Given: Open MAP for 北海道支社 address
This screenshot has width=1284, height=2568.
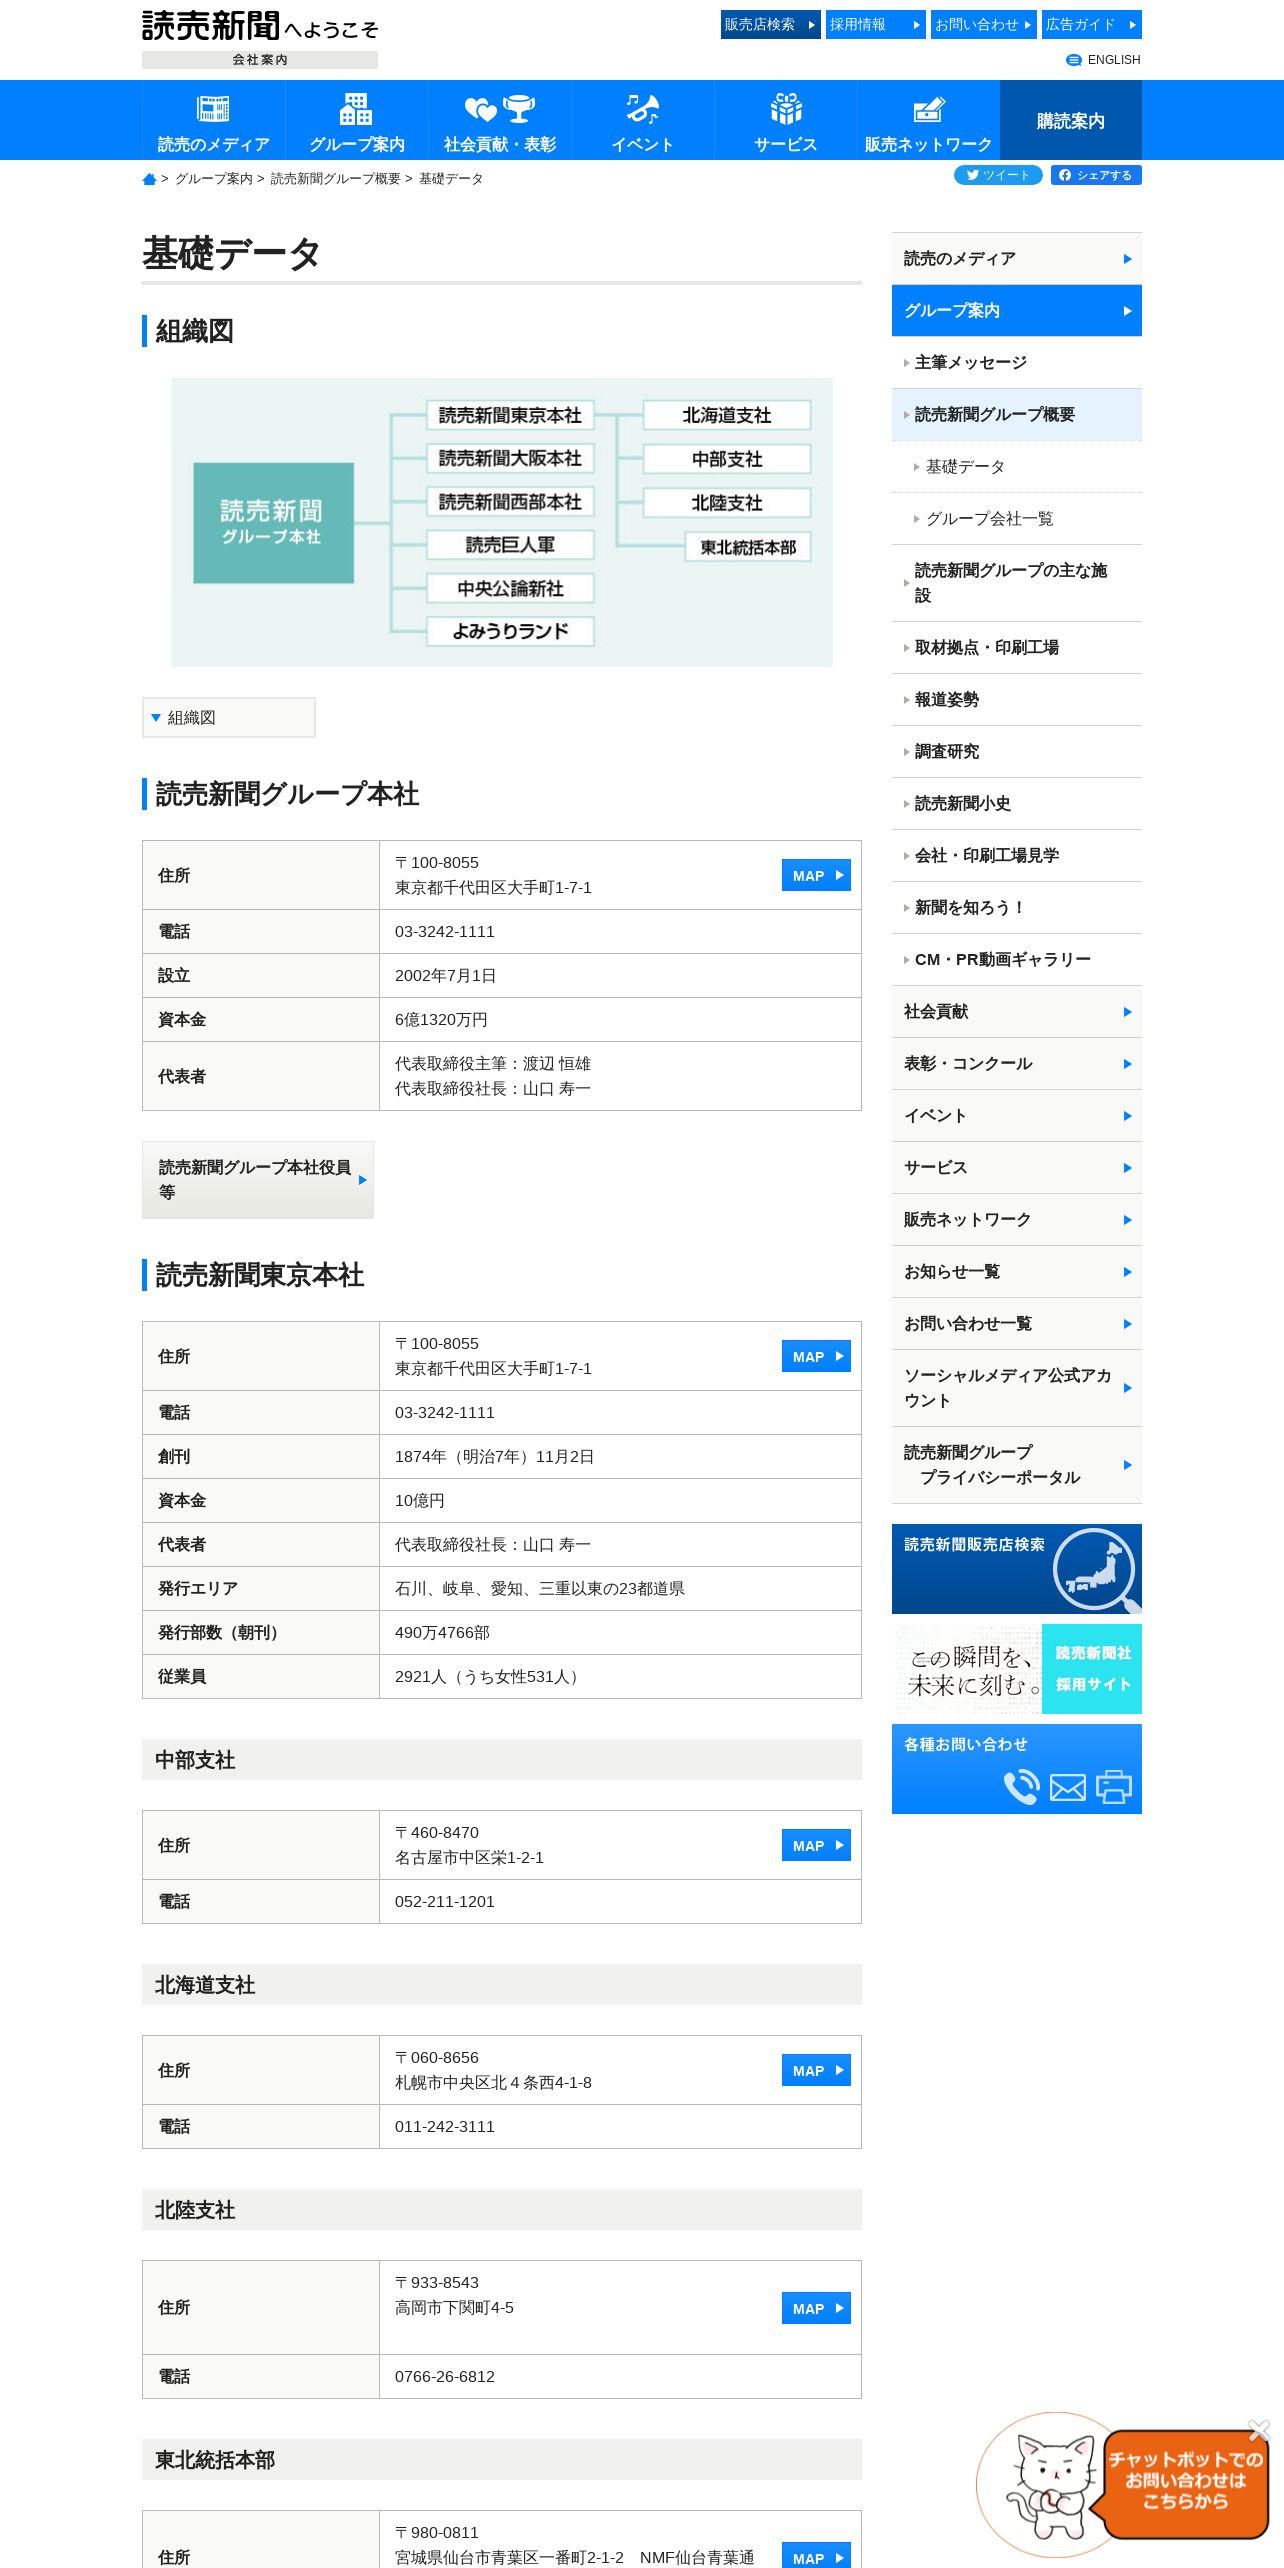Looking at the screenshot, I should point(816,2070).
